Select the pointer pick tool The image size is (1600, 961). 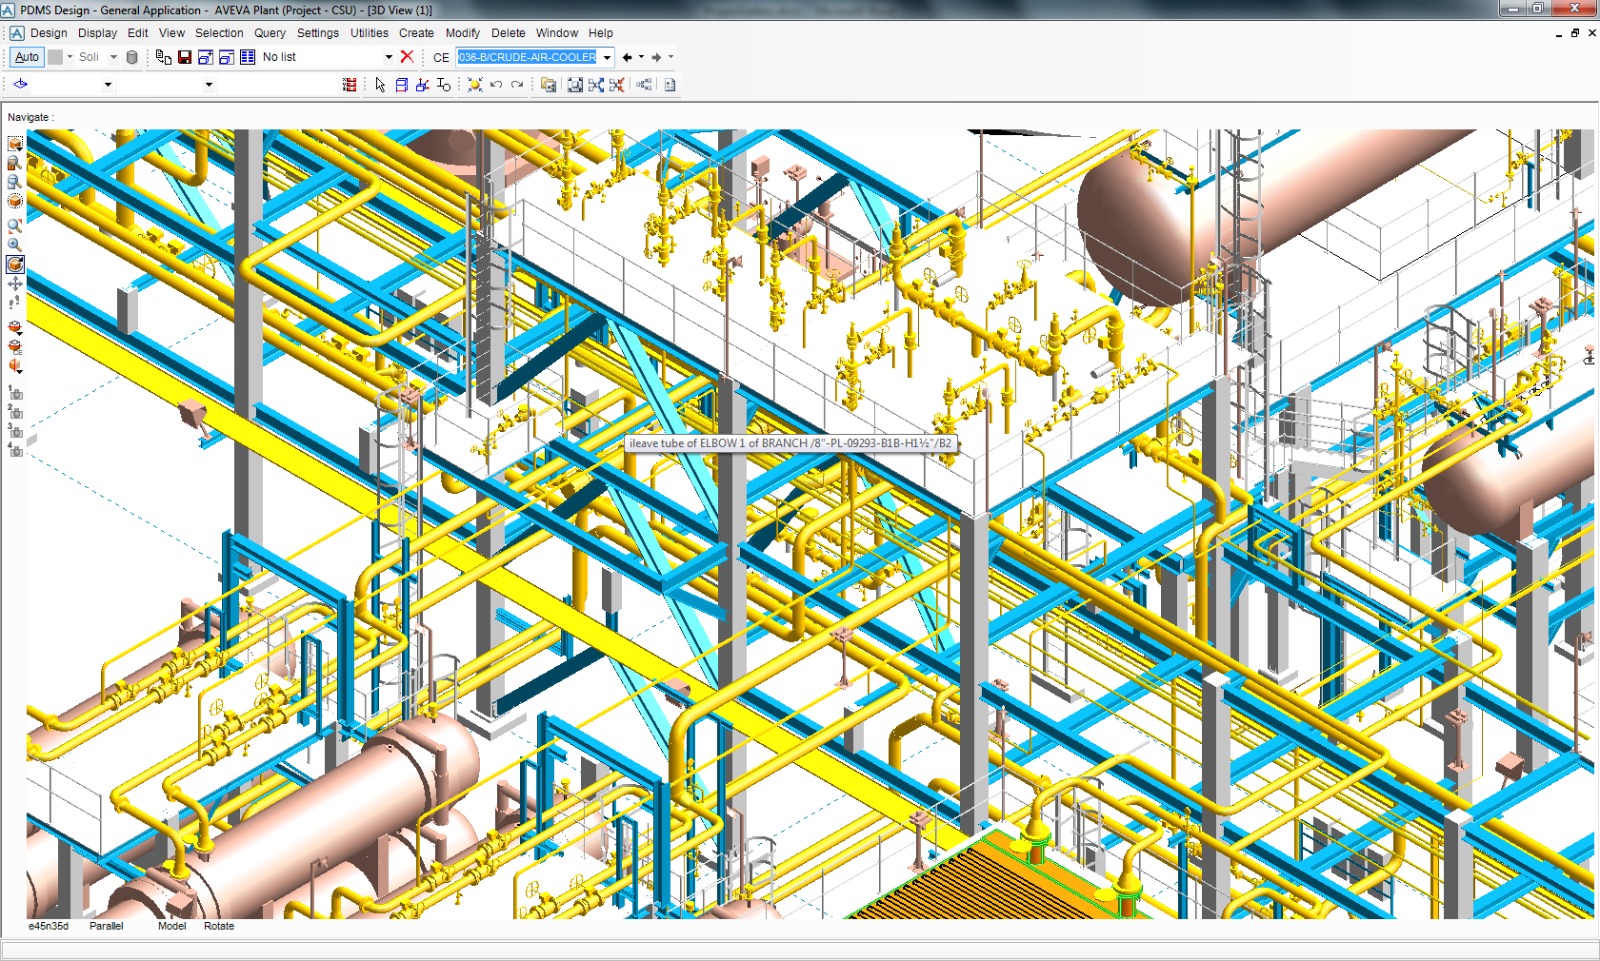click(380, 85)
